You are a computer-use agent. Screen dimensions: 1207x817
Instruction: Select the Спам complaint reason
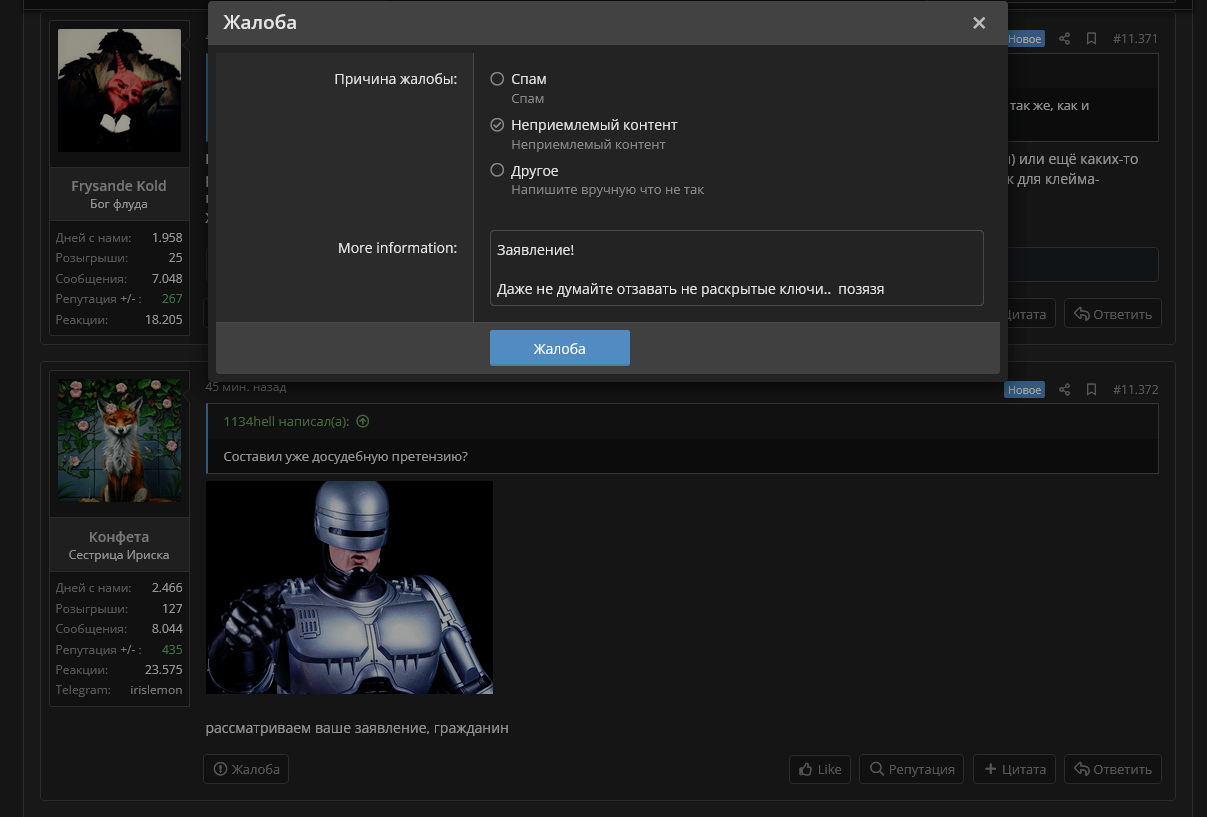[497, 79]
